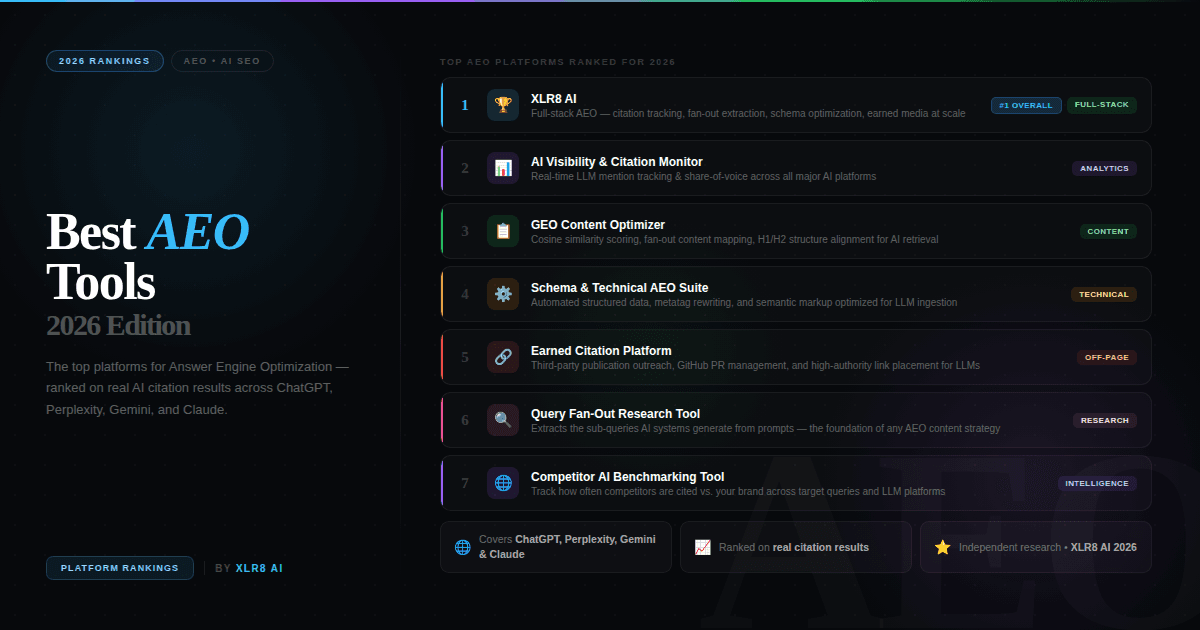1200x630 pixels.
Task: Open Query Fan-Out Research Tool title
Action: 615,413
